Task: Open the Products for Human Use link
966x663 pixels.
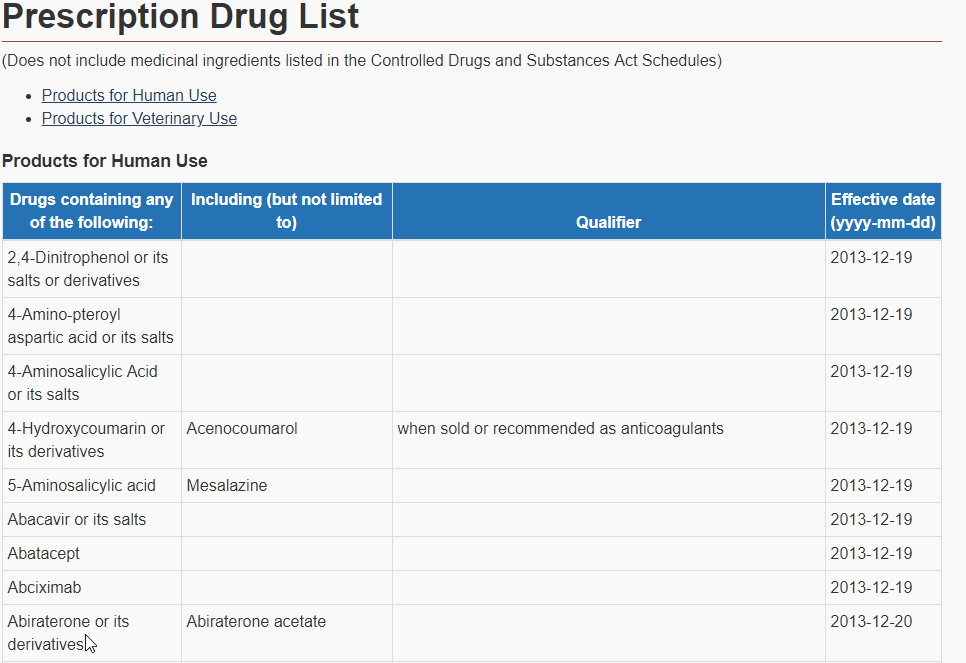Action: click(128, 95)
